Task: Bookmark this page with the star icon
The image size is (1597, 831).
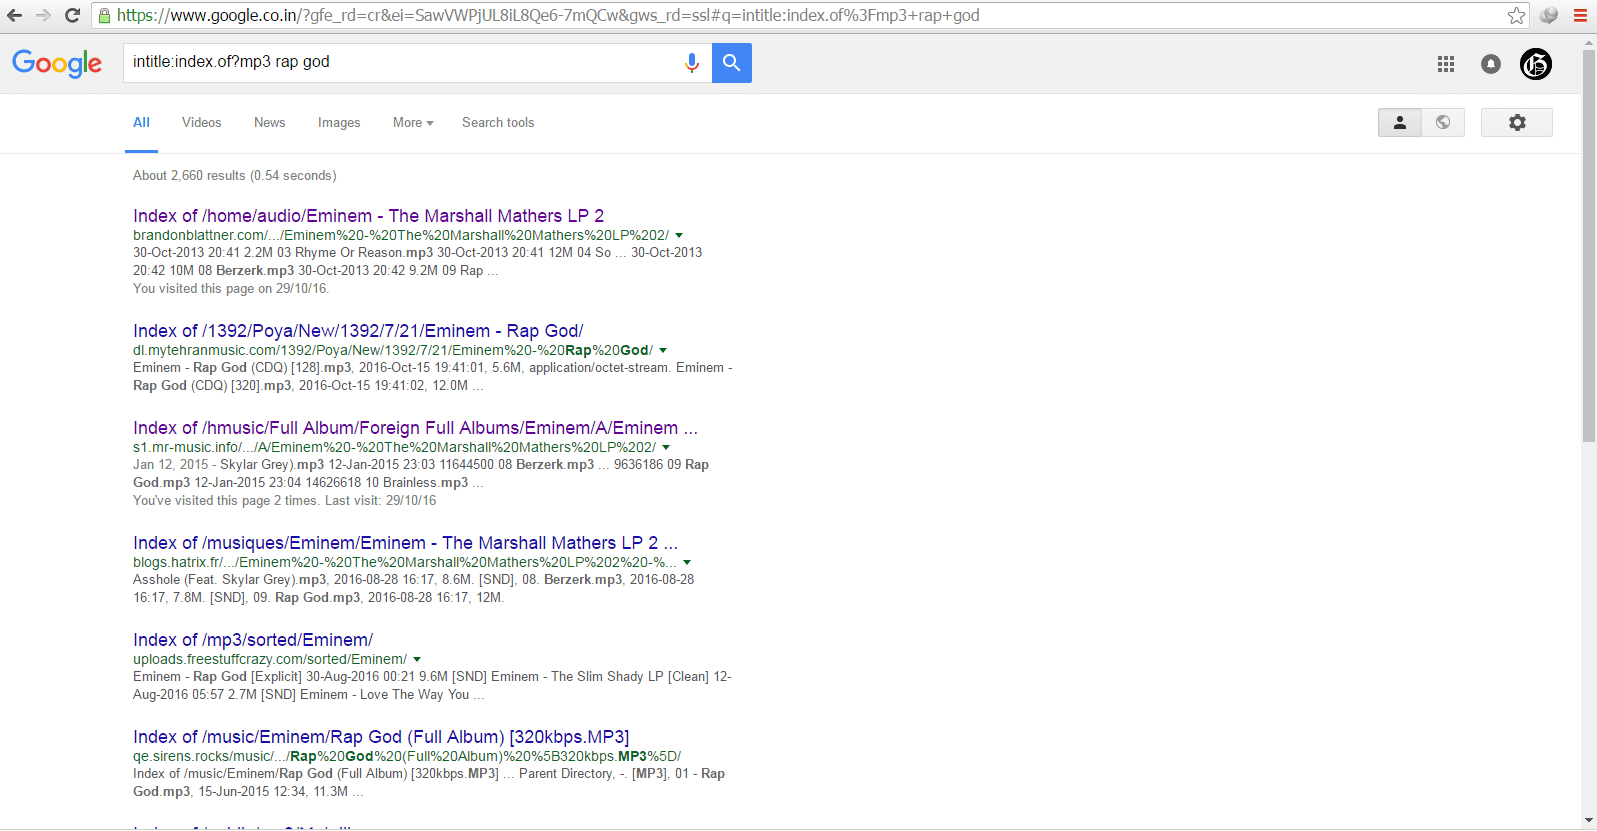Action: coord(1516,15)
